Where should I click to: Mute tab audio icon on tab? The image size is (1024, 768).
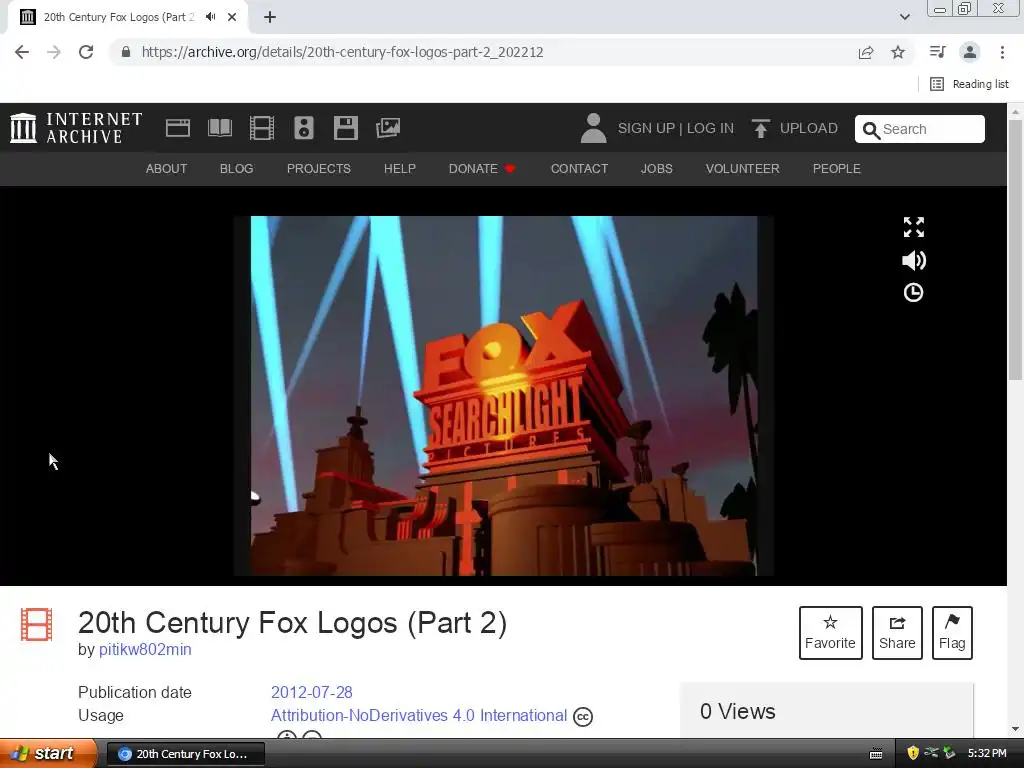pyautogui.click(x=210, y=17)
